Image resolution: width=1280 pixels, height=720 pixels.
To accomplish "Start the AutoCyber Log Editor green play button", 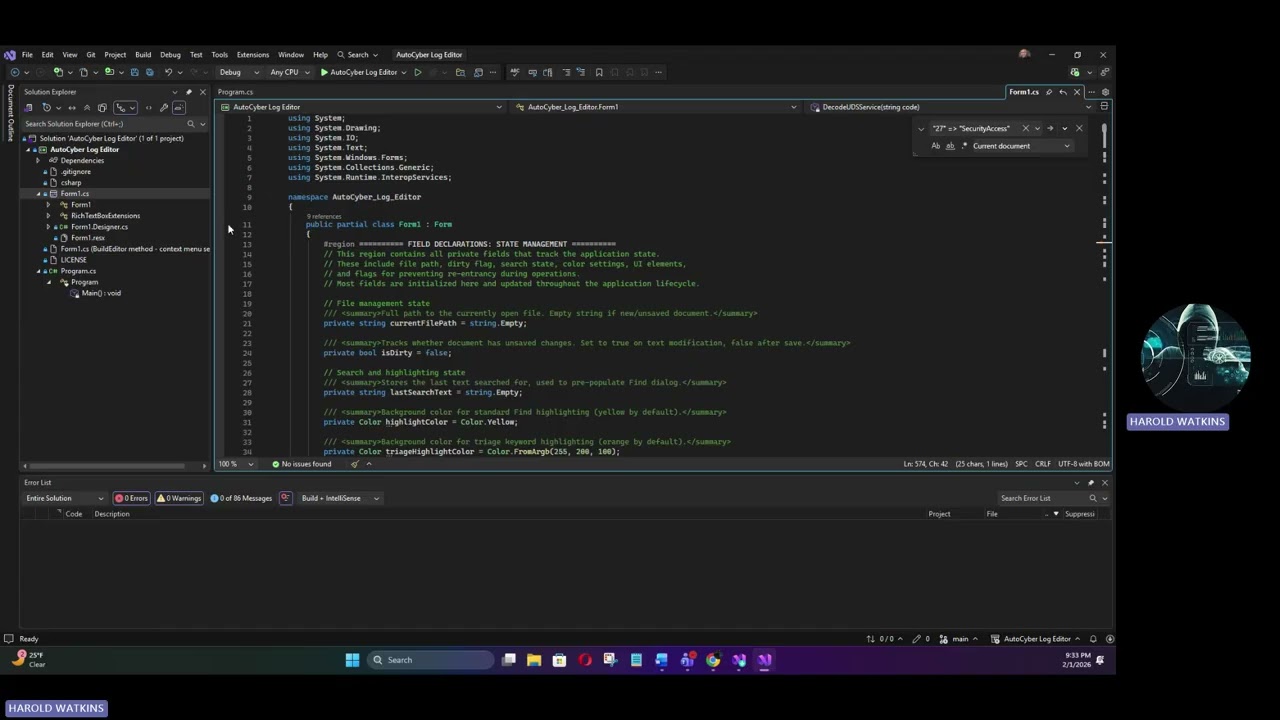I will point(324,72).
